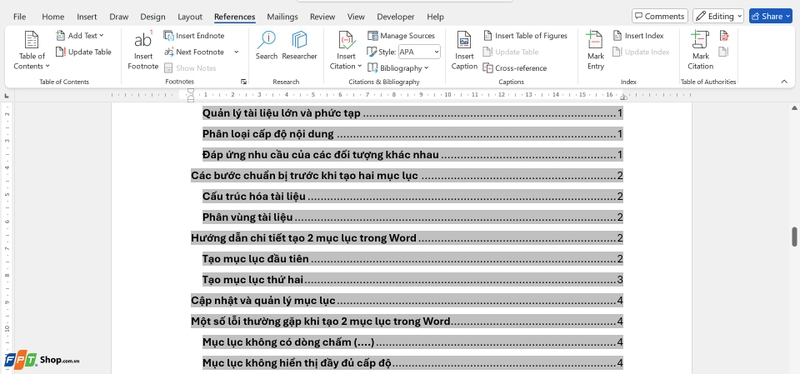This screenshot has width=800, height=374.
Task: Click Mark Citation
Action: click(701, 51)
